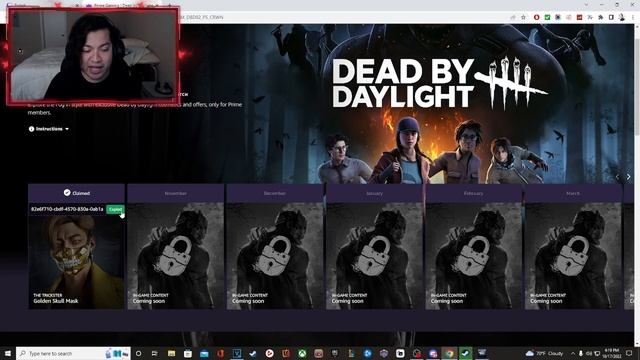
Task: Open the Chrome side panel icon
Action: [x=611, y=17]
